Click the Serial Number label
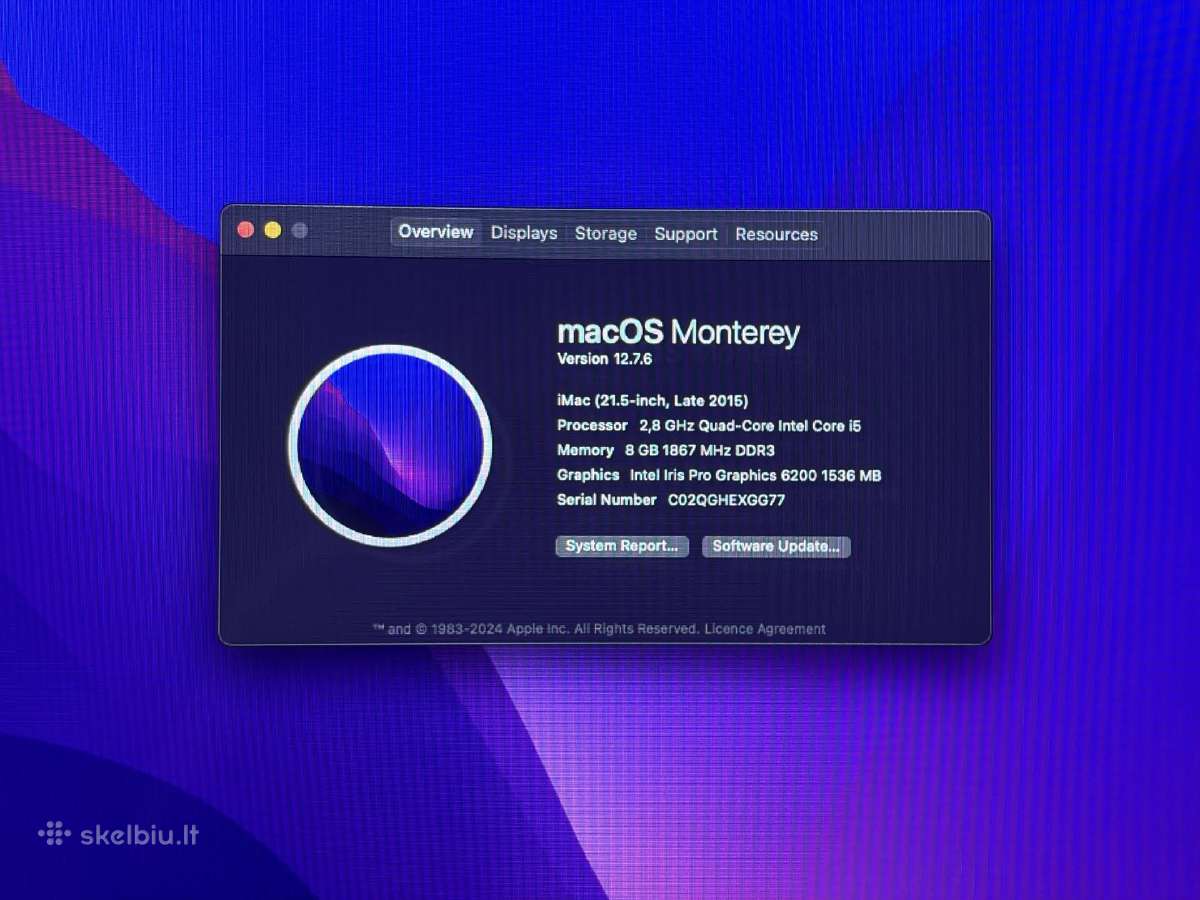This screenshot has height=900, width=1200. (x=606, y=499)
